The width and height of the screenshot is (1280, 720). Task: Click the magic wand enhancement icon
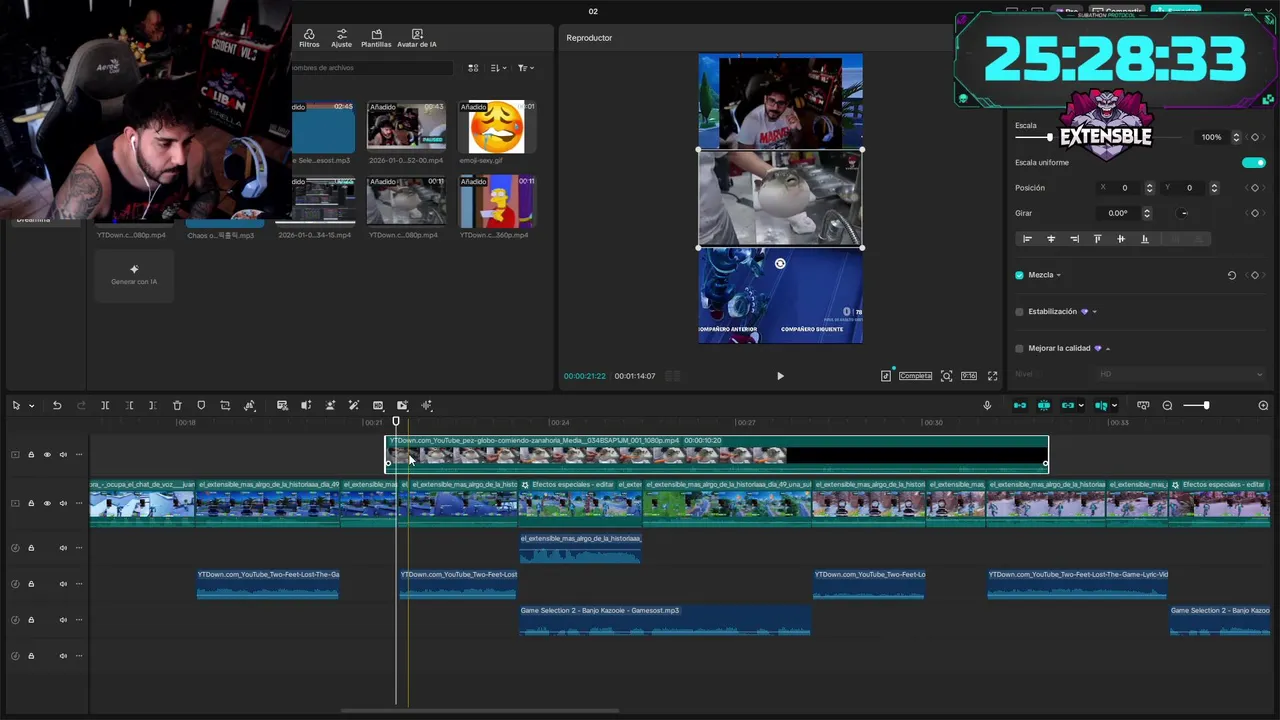(354, 405)
